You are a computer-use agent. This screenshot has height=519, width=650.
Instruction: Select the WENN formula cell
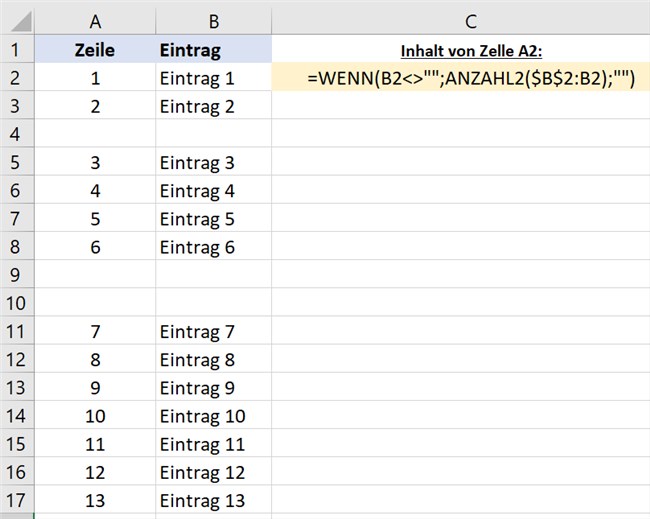[x=461, y=78]
